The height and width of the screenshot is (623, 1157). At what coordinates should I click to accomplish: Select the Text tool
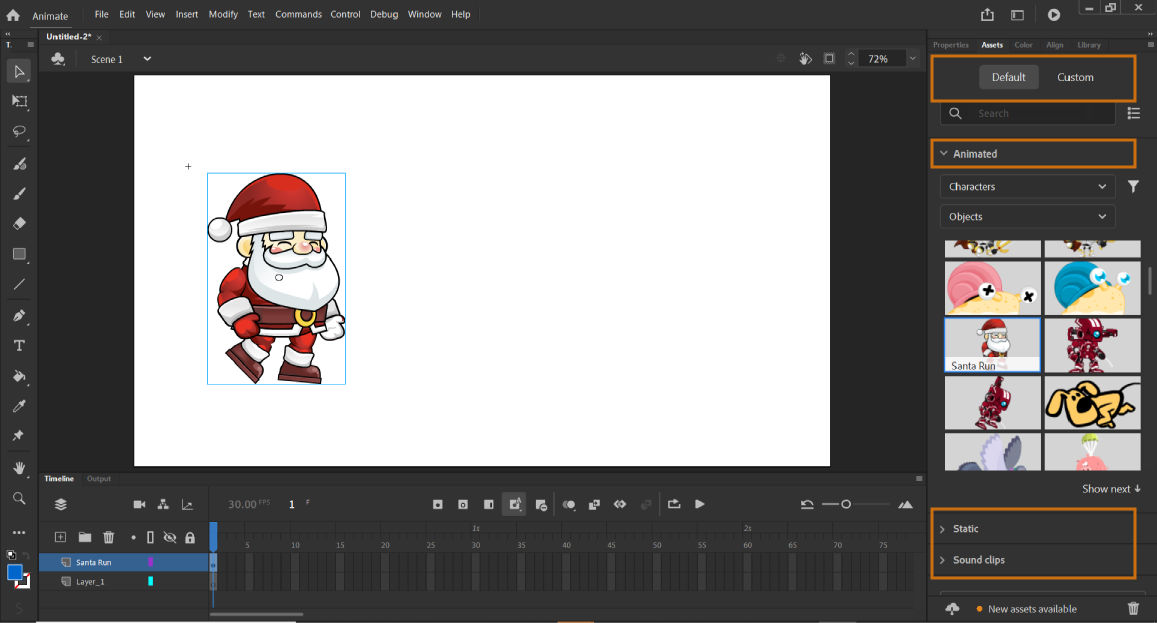point(19,346)
